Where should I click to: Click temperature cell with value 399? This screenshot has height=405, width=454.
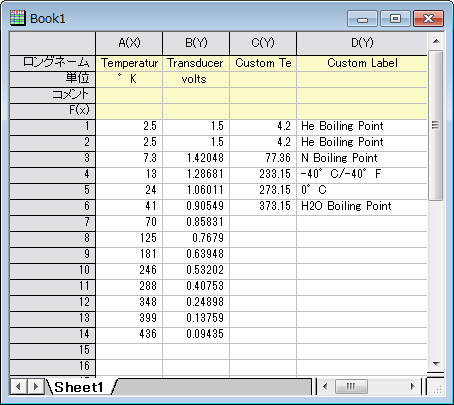pos(129,319)
